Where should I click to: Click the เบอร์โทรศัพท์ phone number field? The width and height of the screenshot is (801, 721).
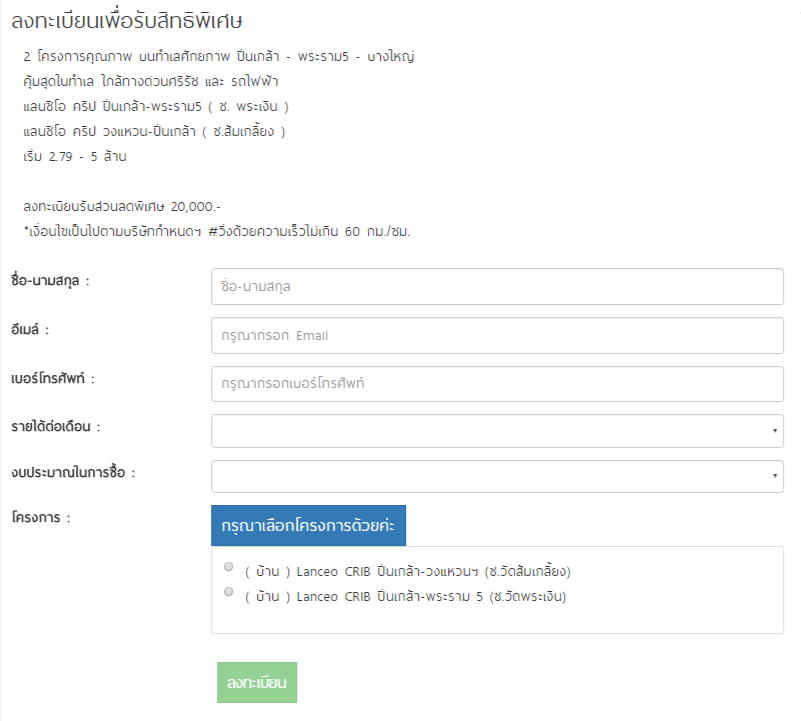click(497, 384)
